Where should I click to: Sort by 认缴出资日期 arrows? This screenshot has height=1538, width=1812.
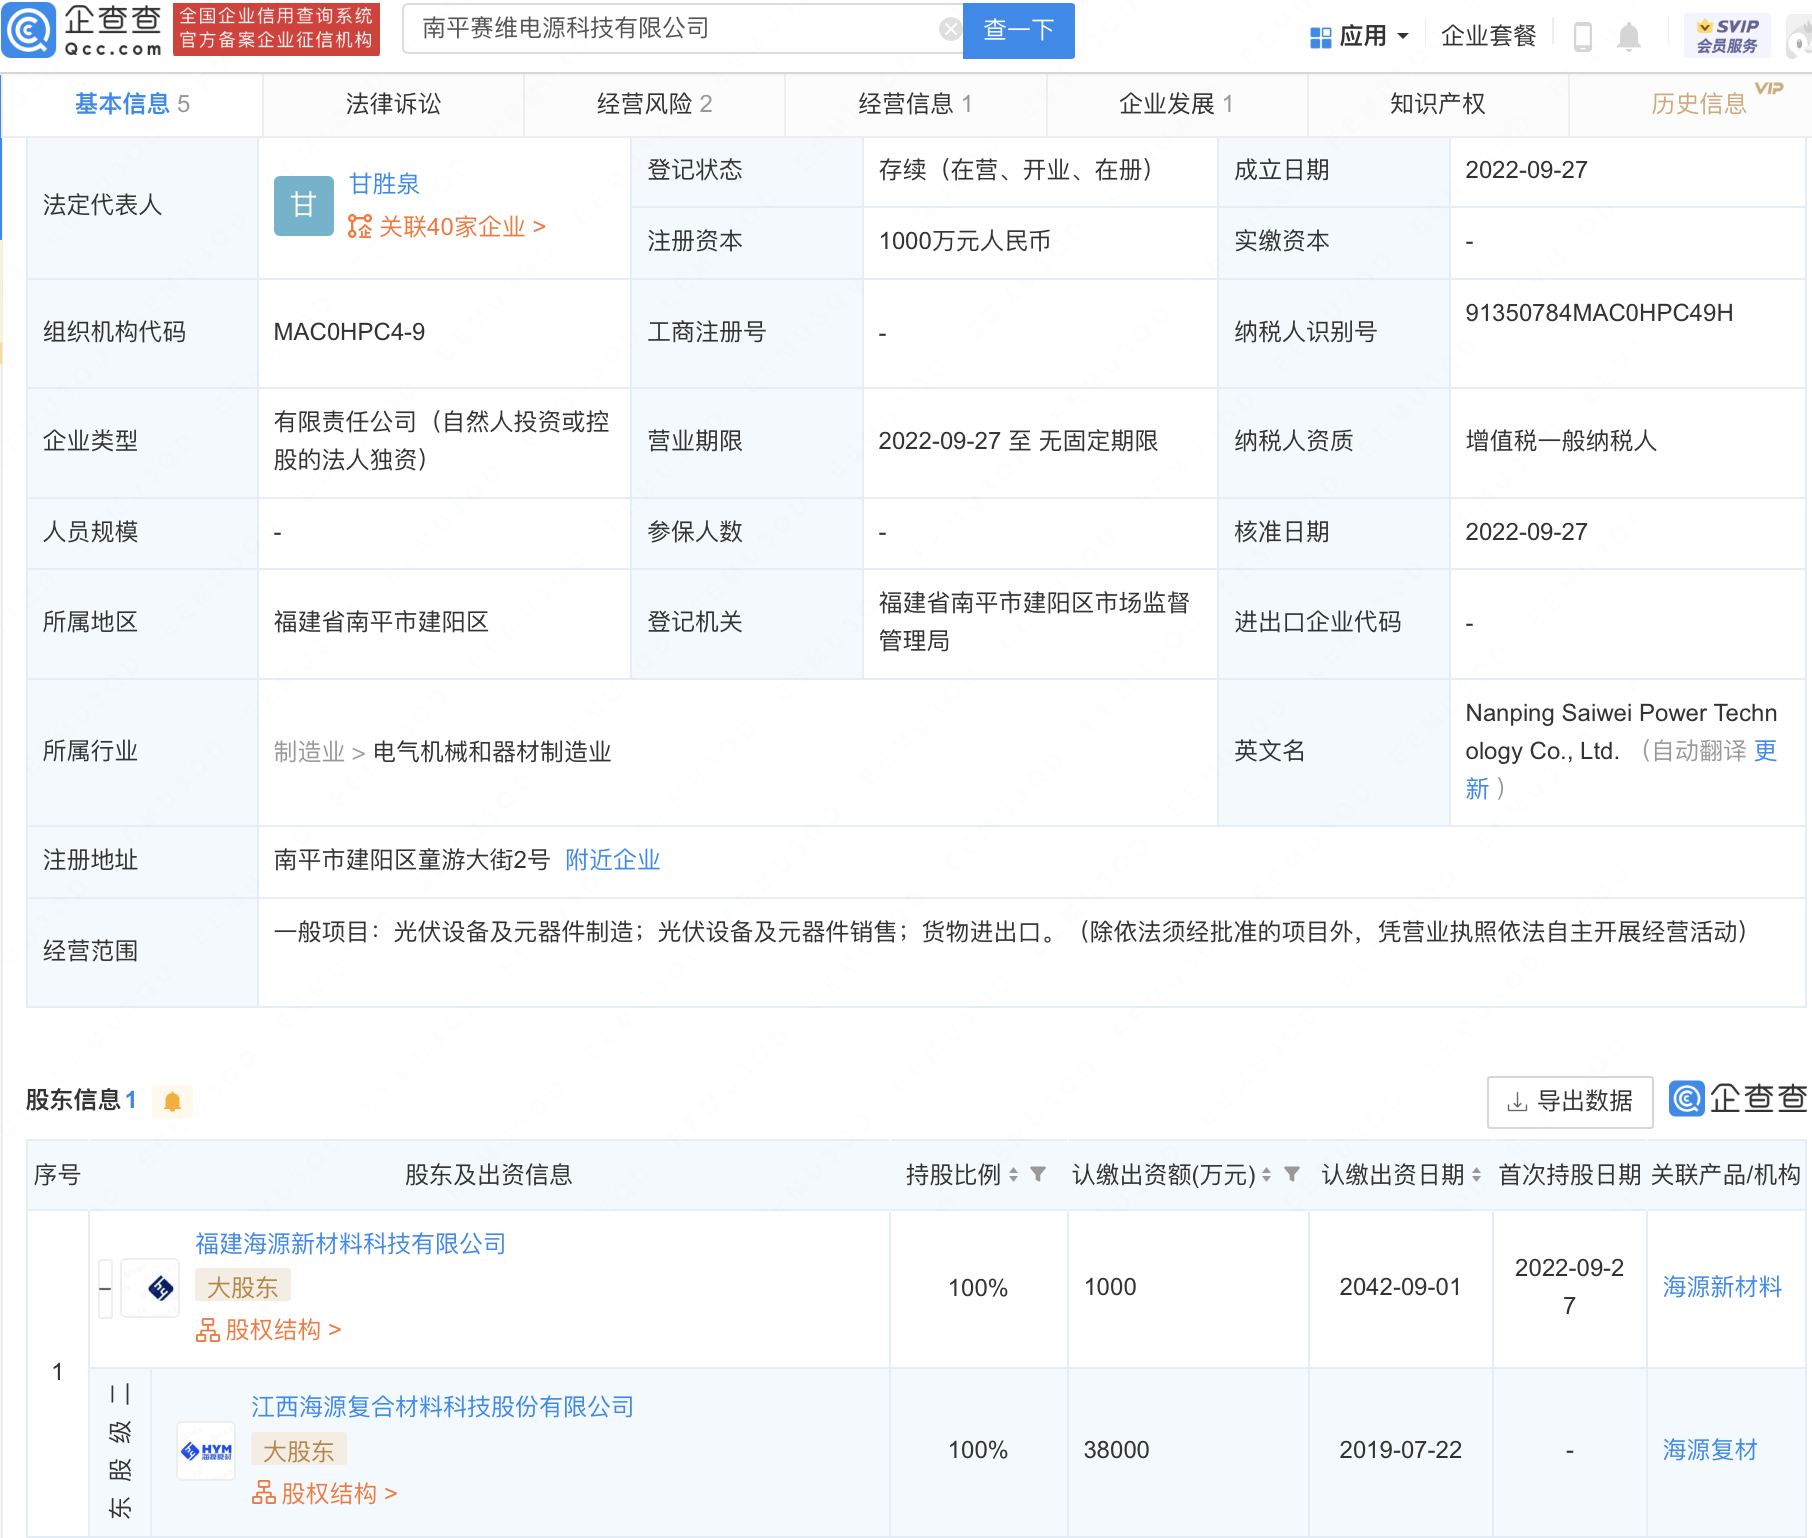tap(1476, 1175)
